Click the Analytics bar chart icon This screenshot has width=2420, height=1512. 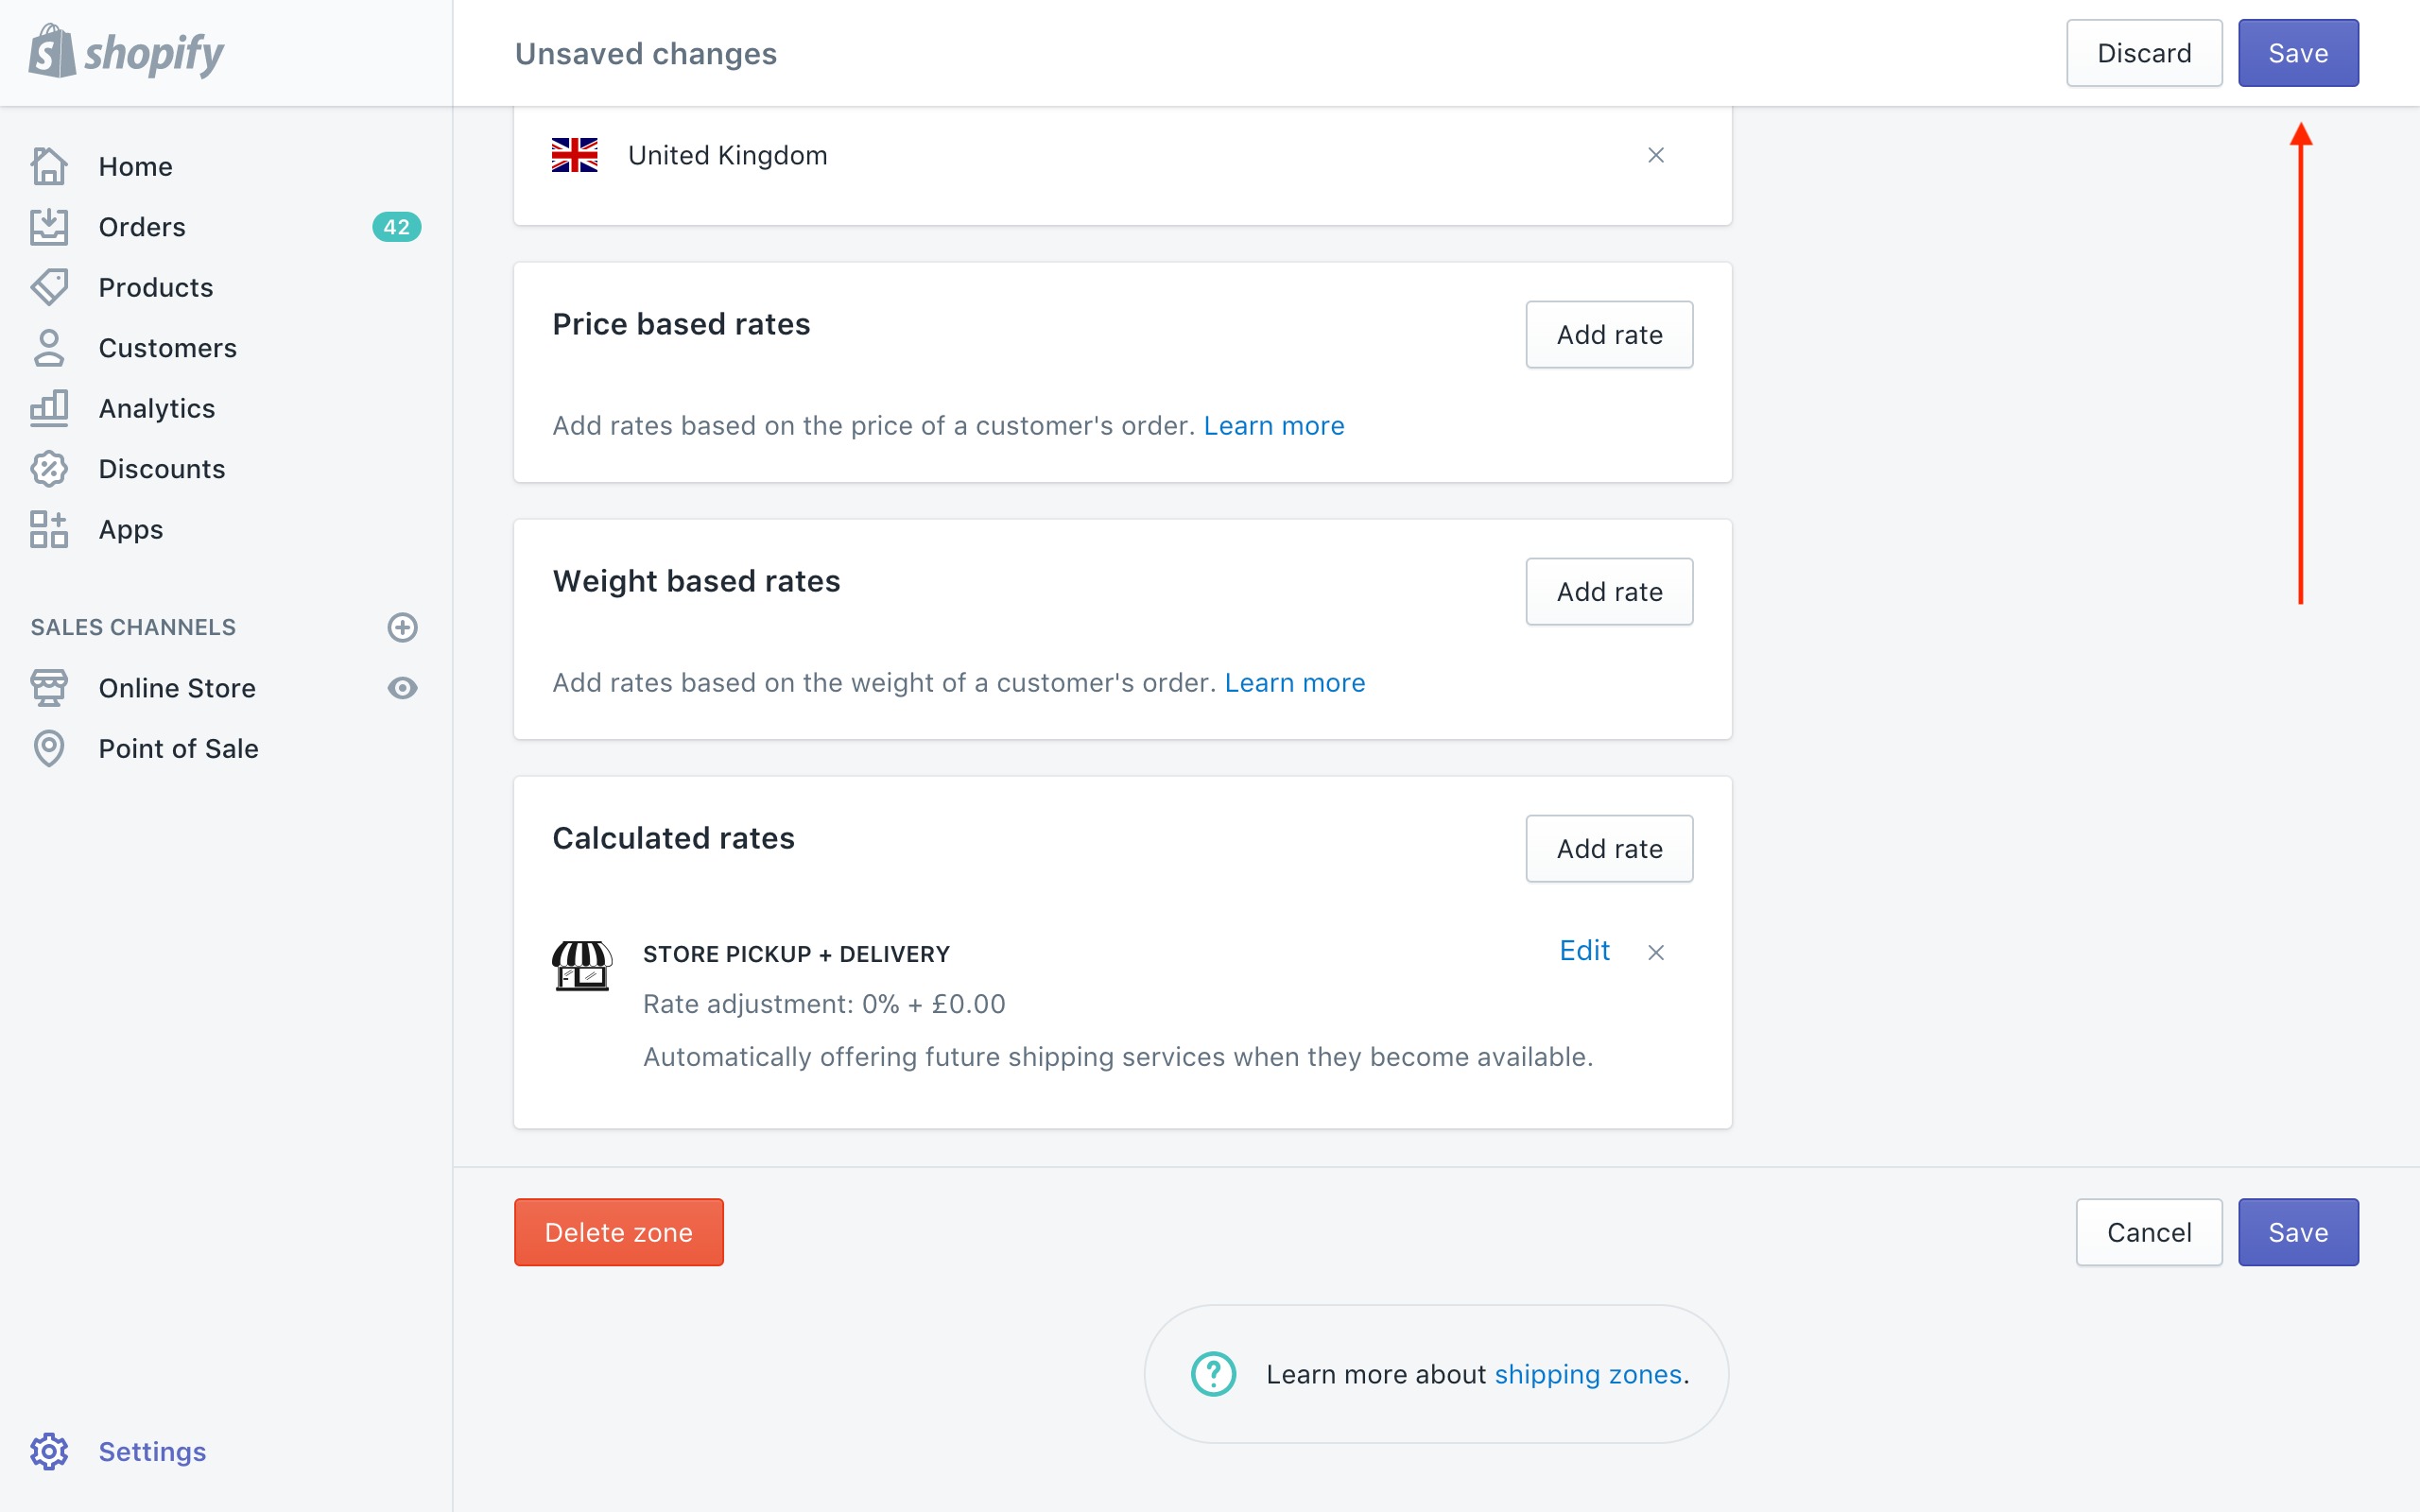pyautogui.click(x=49, y=408)
